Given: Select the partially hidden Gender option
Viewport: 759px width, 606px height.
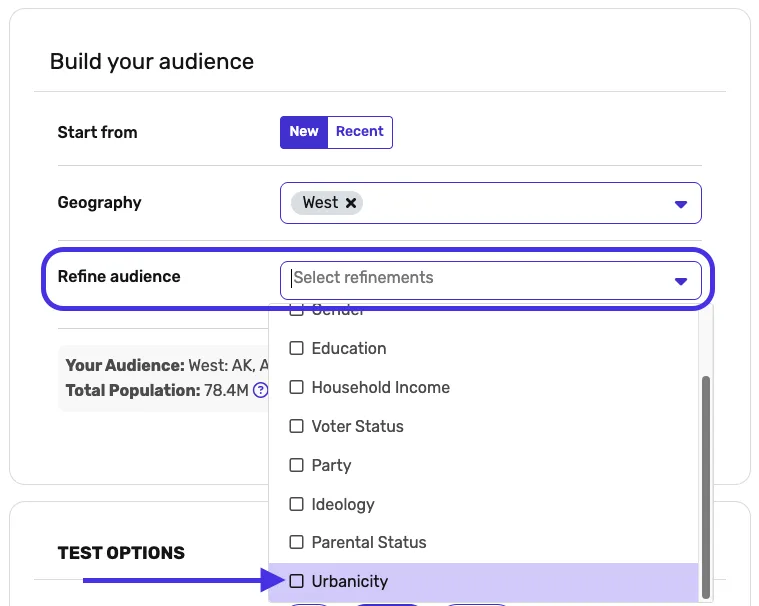Looking at the screenshot, I should [338, 311].
